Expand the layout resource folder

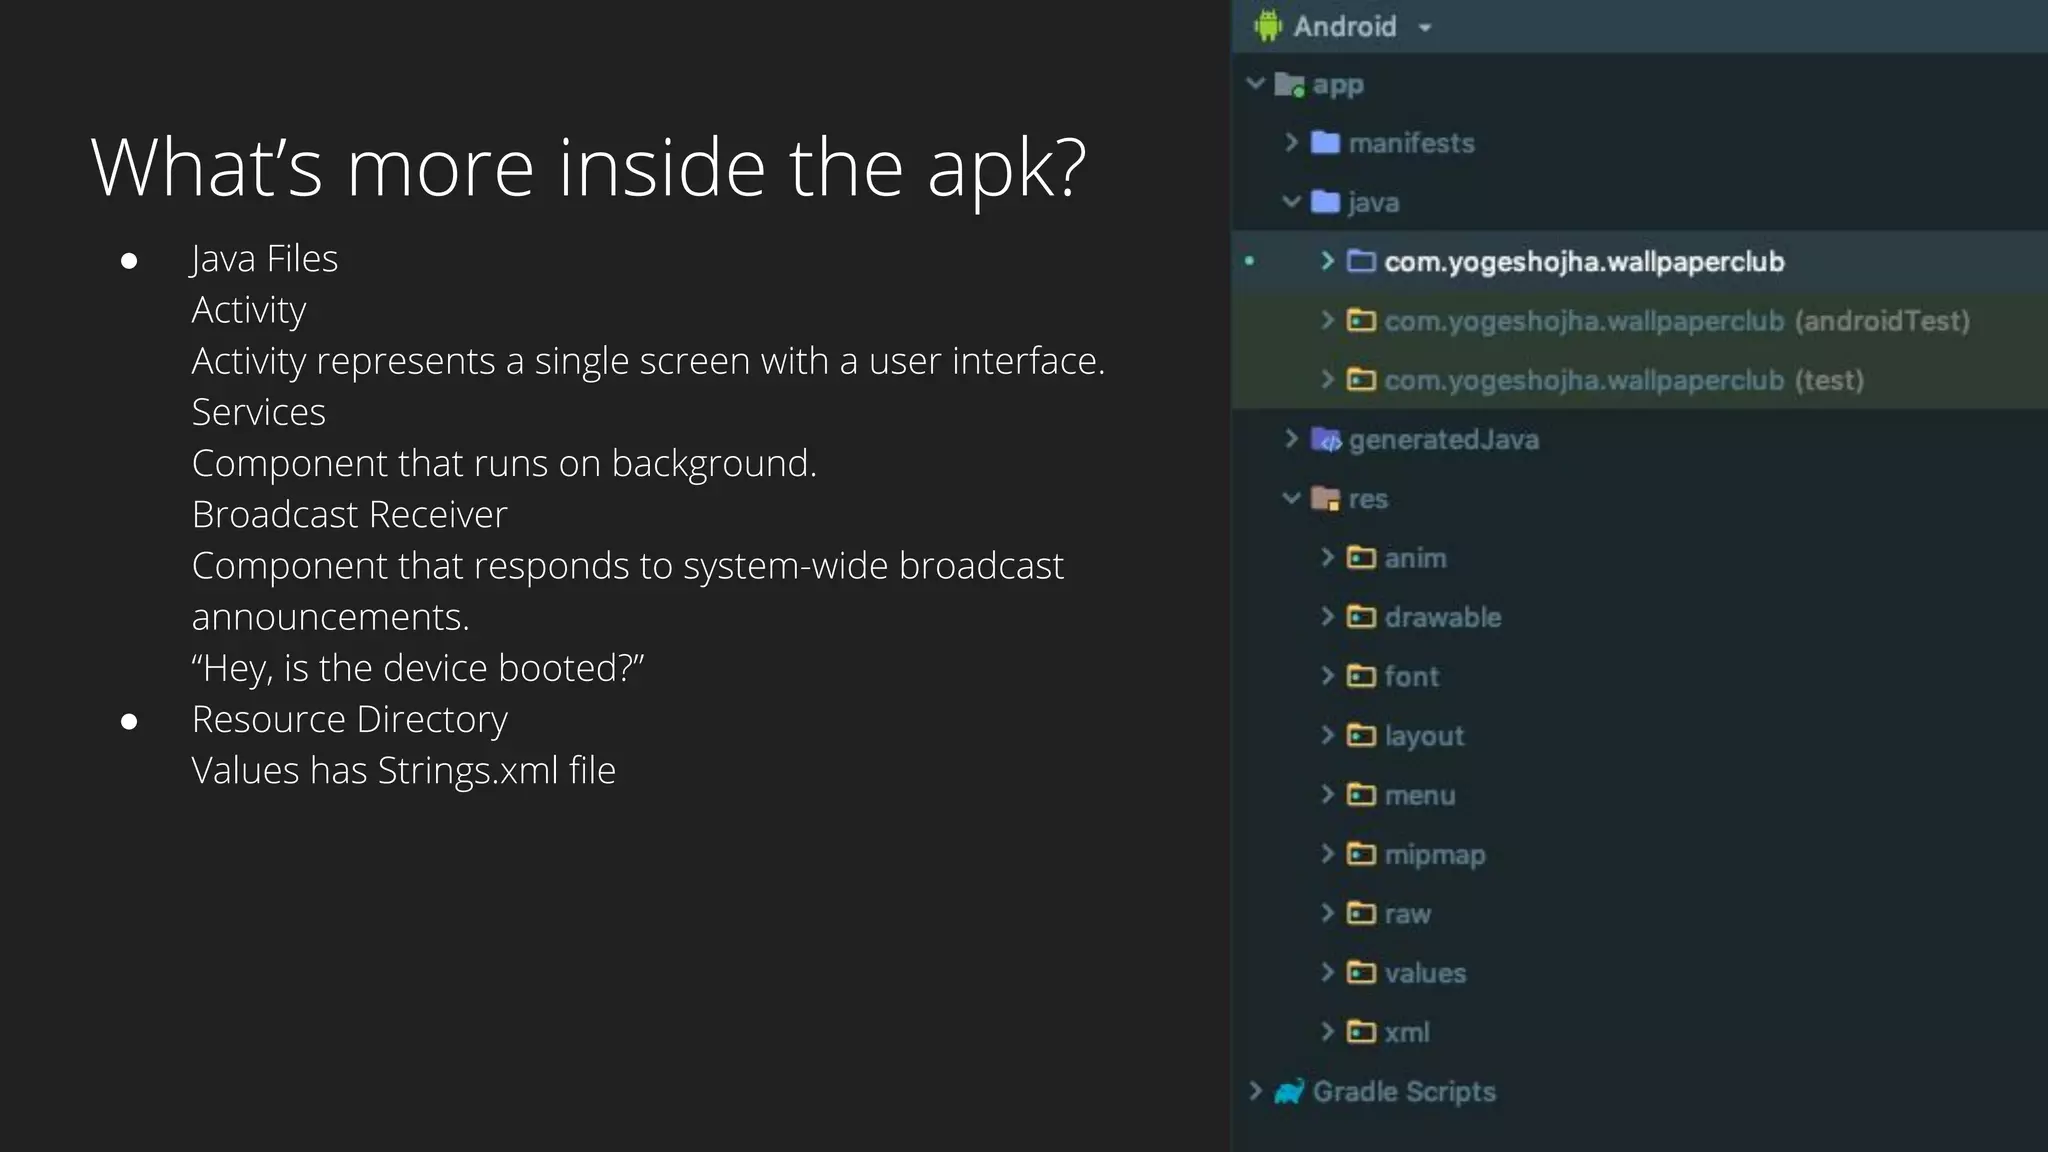(x=1328, y=735)
